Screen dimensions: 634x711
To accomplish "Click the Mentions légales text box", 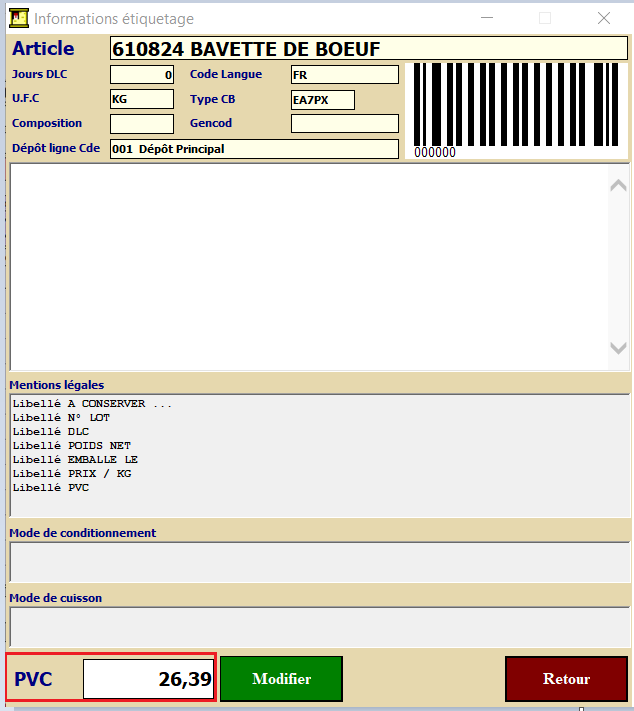I will [319, 455].
